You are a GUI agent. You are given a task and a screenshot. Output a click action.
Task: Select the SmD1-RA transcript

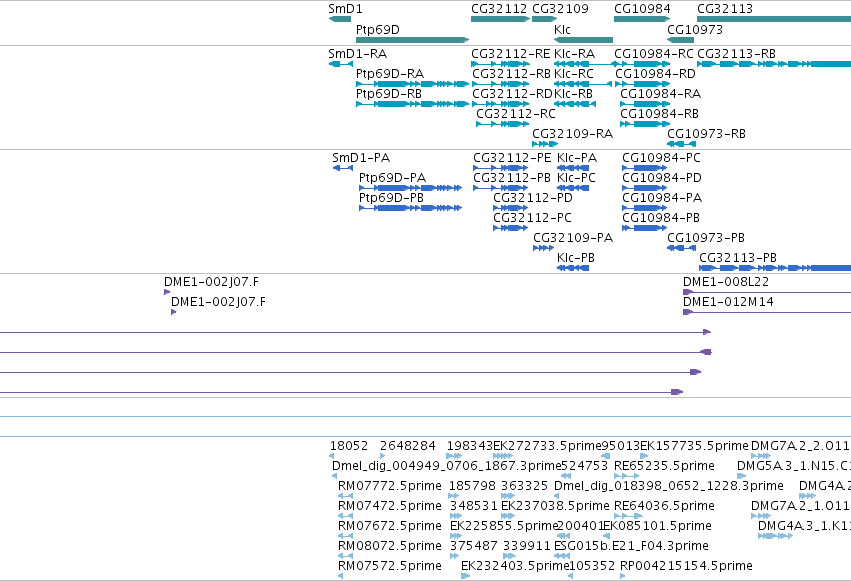click(340, 64)
